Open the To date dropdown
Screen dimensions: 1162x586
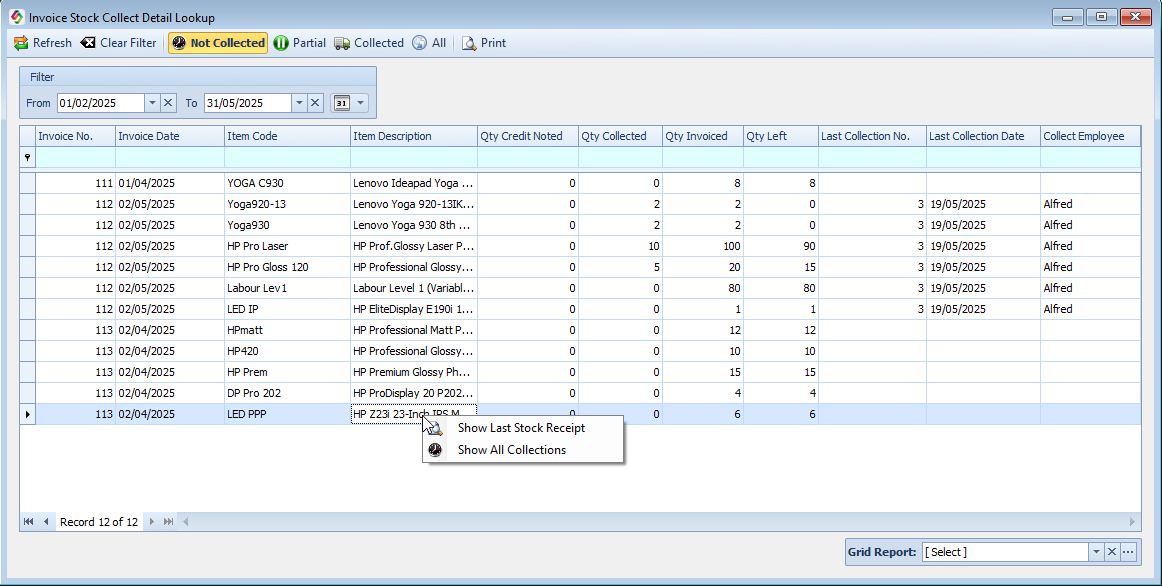[x=299, y=103]
